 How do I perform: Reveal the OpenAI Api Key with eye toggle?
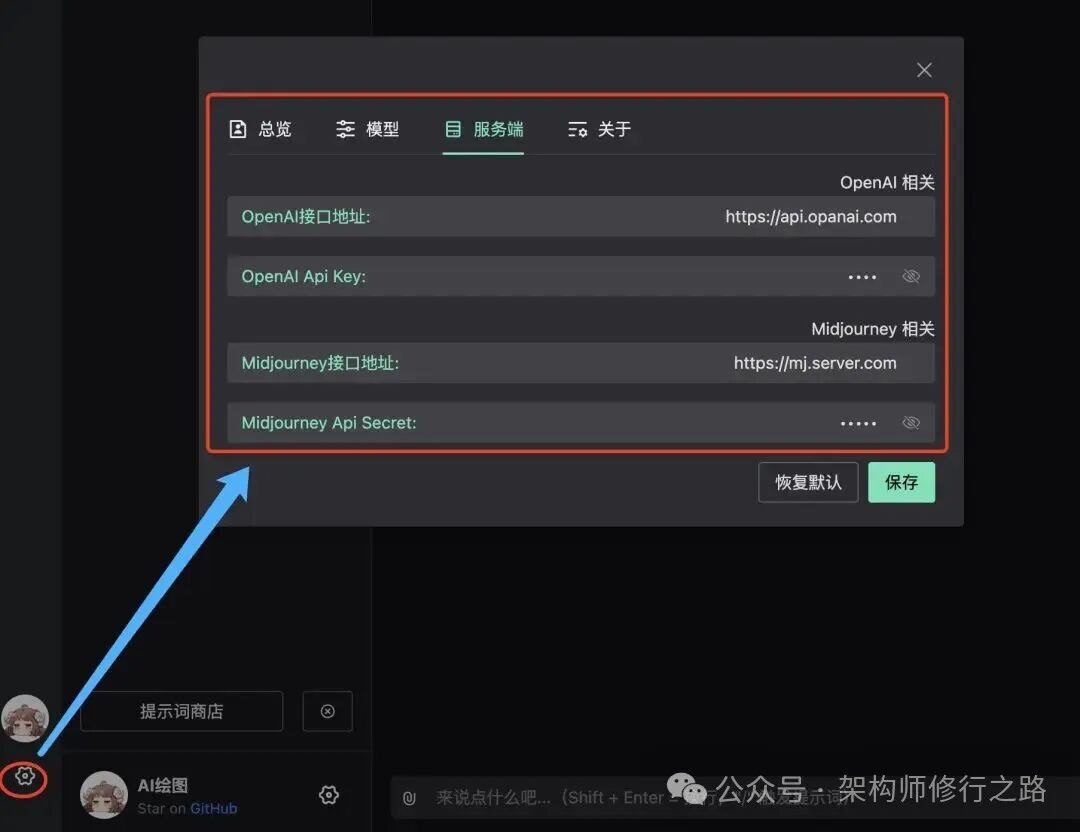(x=911, y=276)
